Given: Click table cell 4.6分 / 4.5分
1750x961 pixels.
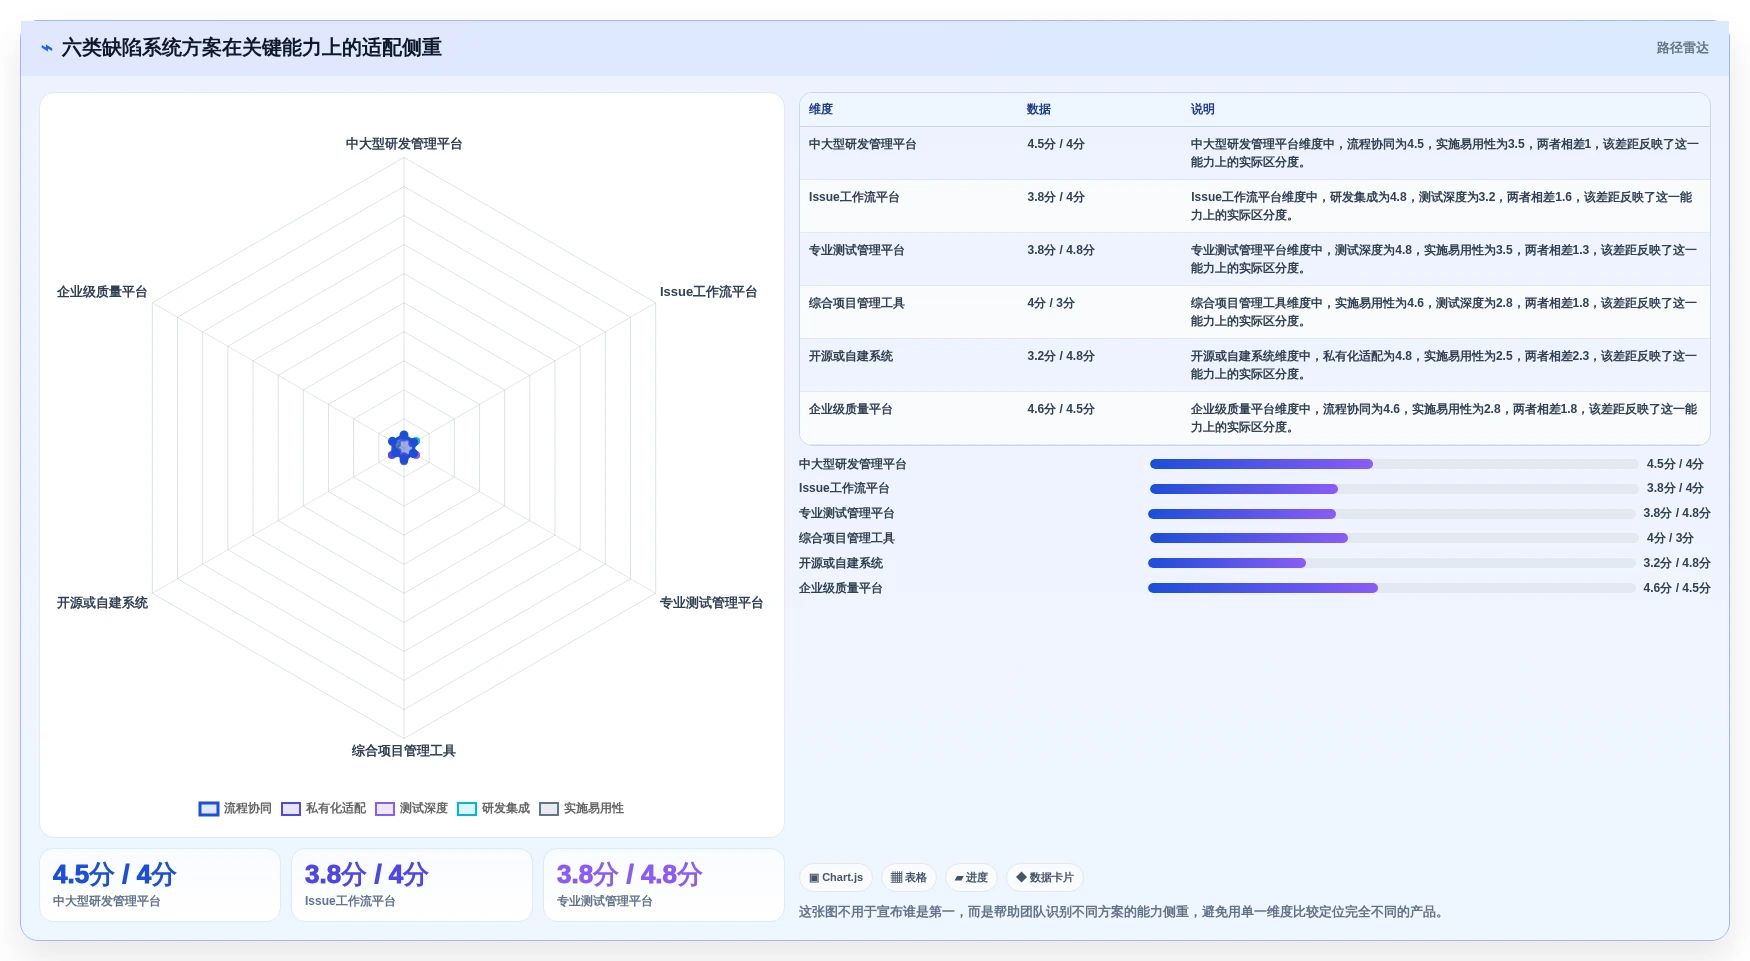Looking at the screenshot, I should click(x=1061, y=409).
